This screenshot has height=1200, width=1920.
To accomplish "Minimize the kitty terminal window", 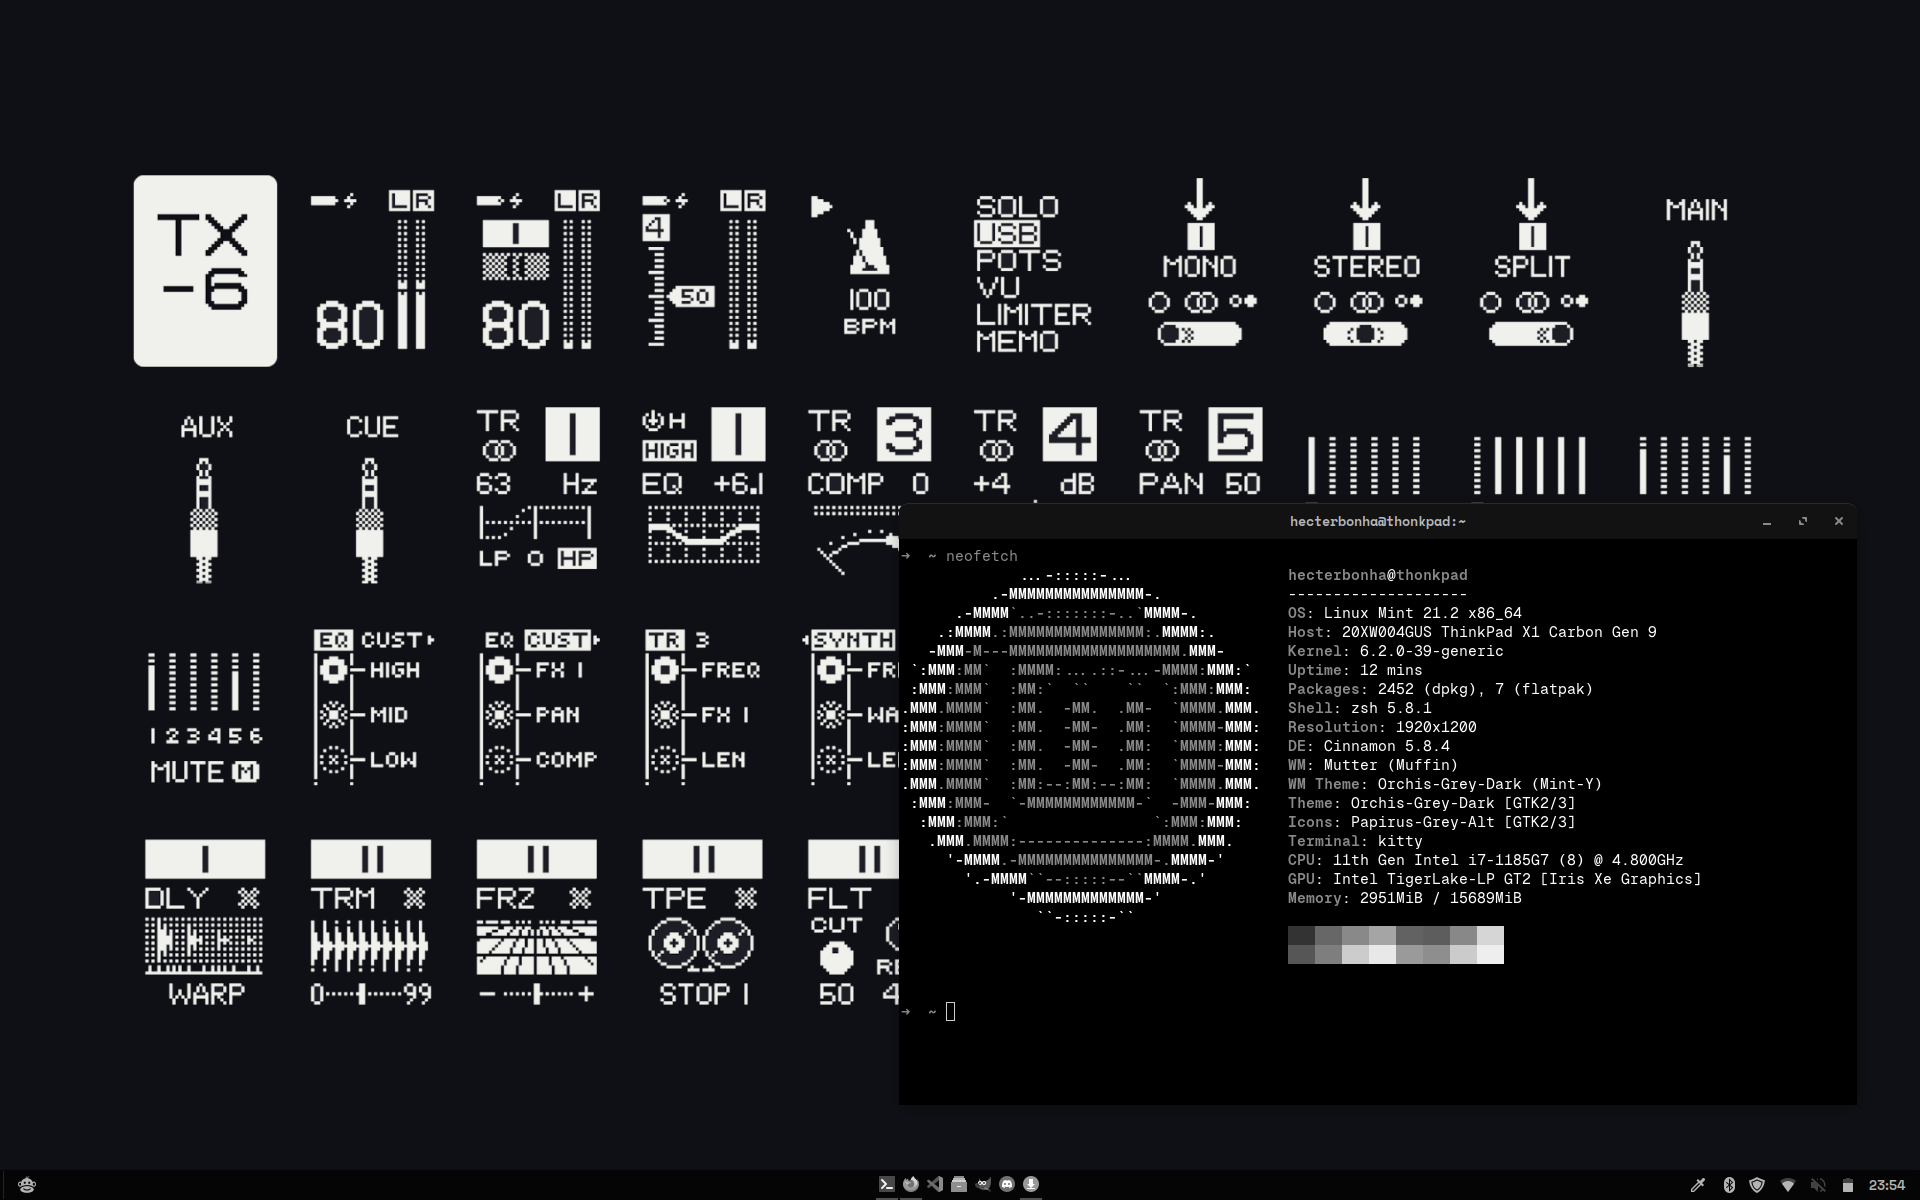I will pyautogui.click(x=1767, y=522).
